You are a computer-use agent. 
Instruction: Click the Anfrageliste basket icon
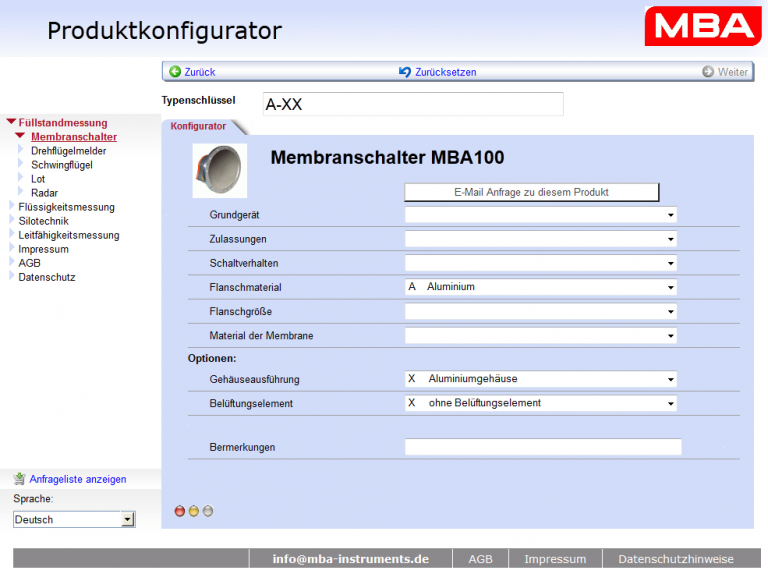tap(20, 479)
